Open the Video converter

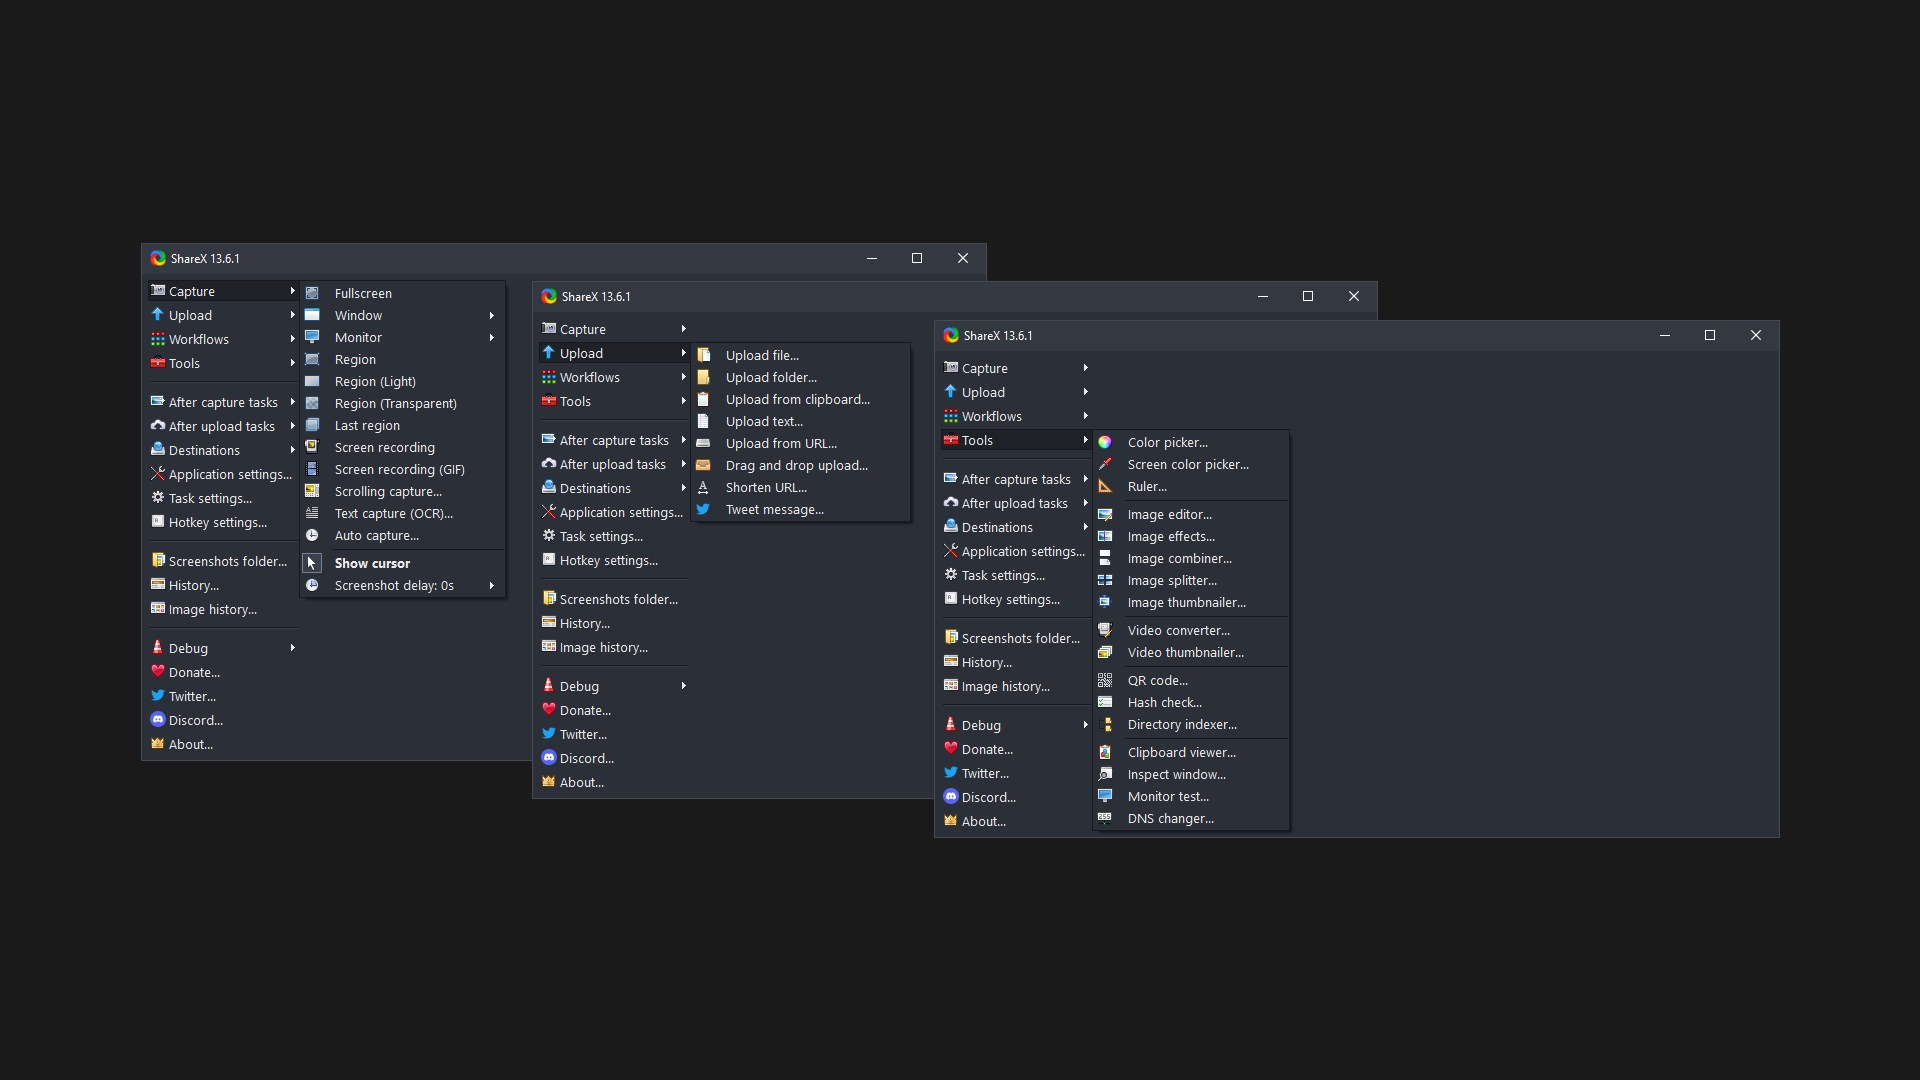(1176, 630)
